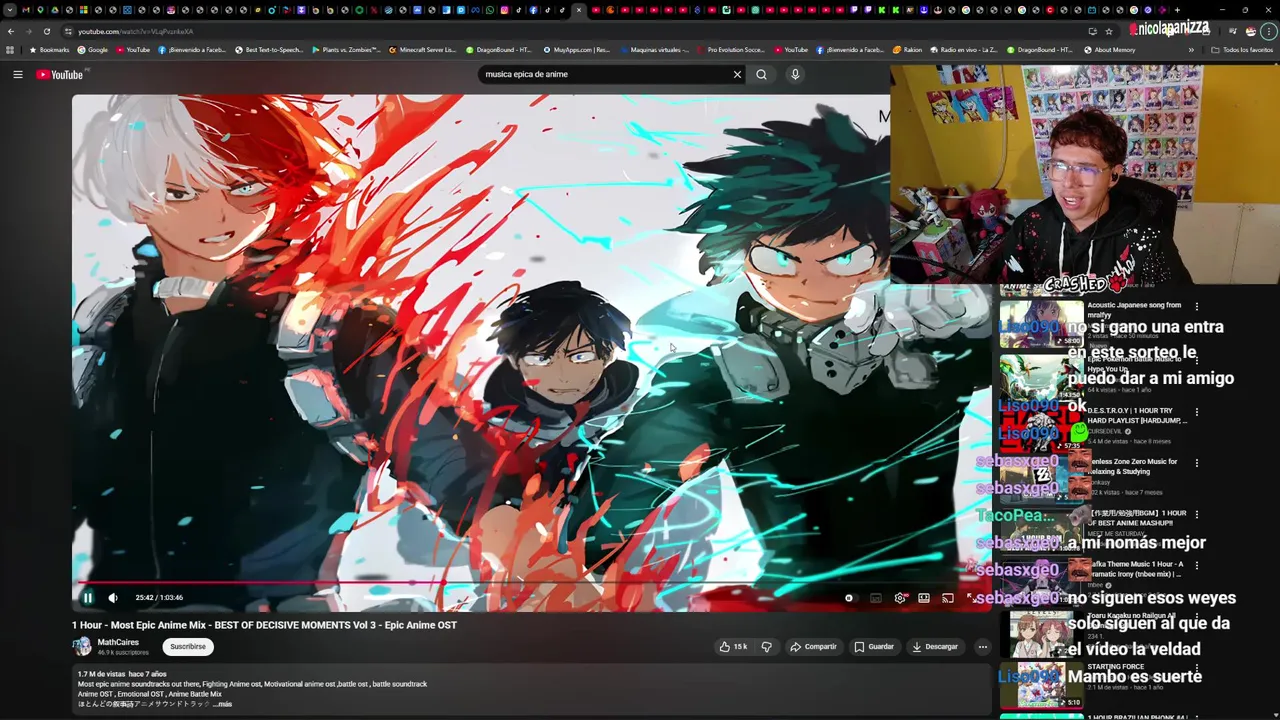Image resolution: width=1280 pixels, height=720 pixels.
Task: Open the Google apps grid in bookmarks bar
Action: (x=10, y=50)
